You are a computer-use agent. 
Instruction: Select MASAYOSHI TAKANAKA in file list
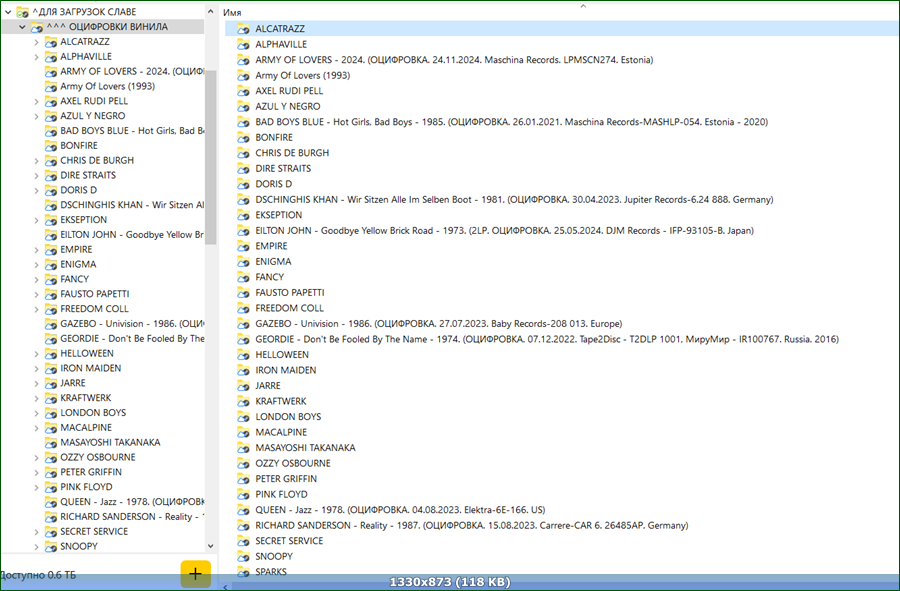[x=305, y=448]
